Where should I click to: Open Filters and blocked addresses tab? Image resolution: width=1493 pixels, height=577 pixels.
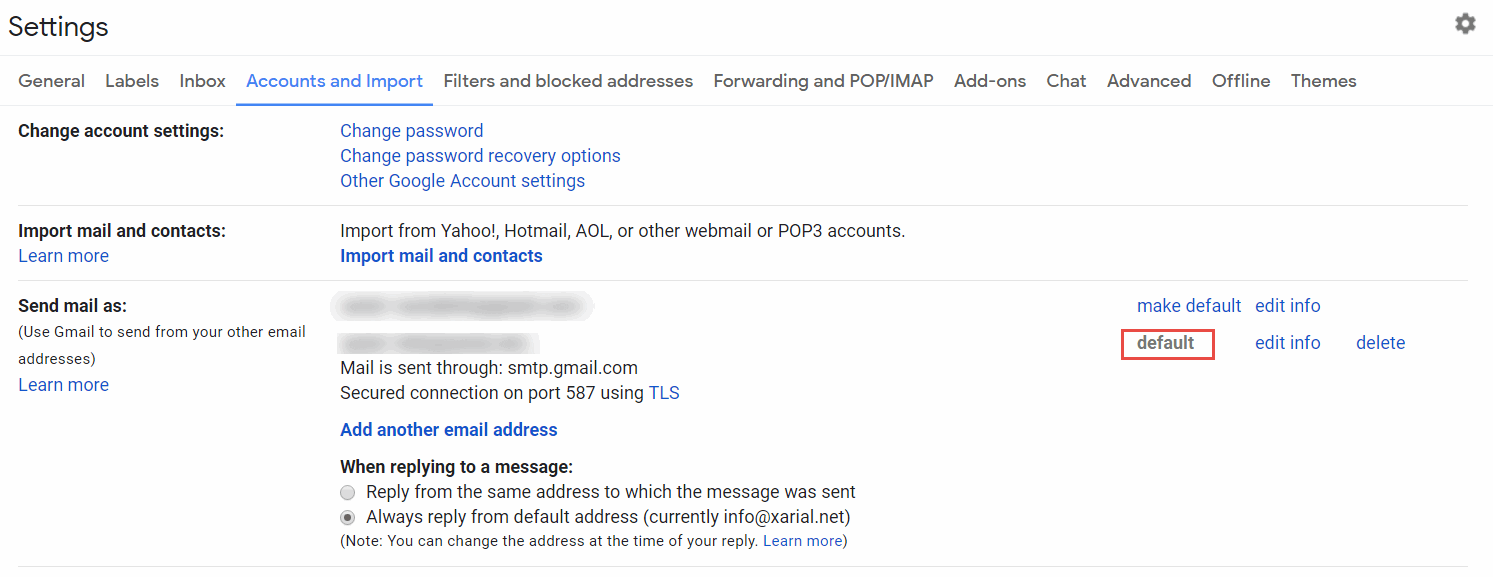tap(568, 80)
